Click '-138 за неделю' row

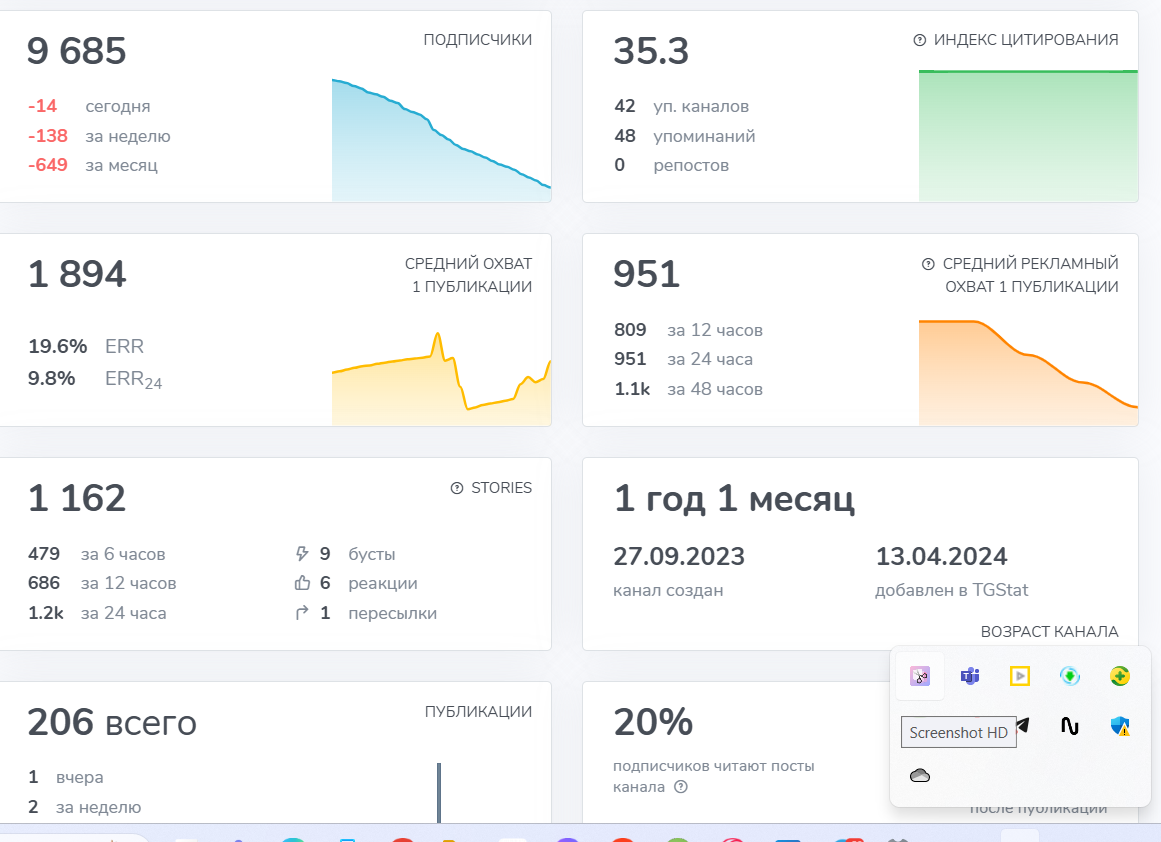pos(99,136)
